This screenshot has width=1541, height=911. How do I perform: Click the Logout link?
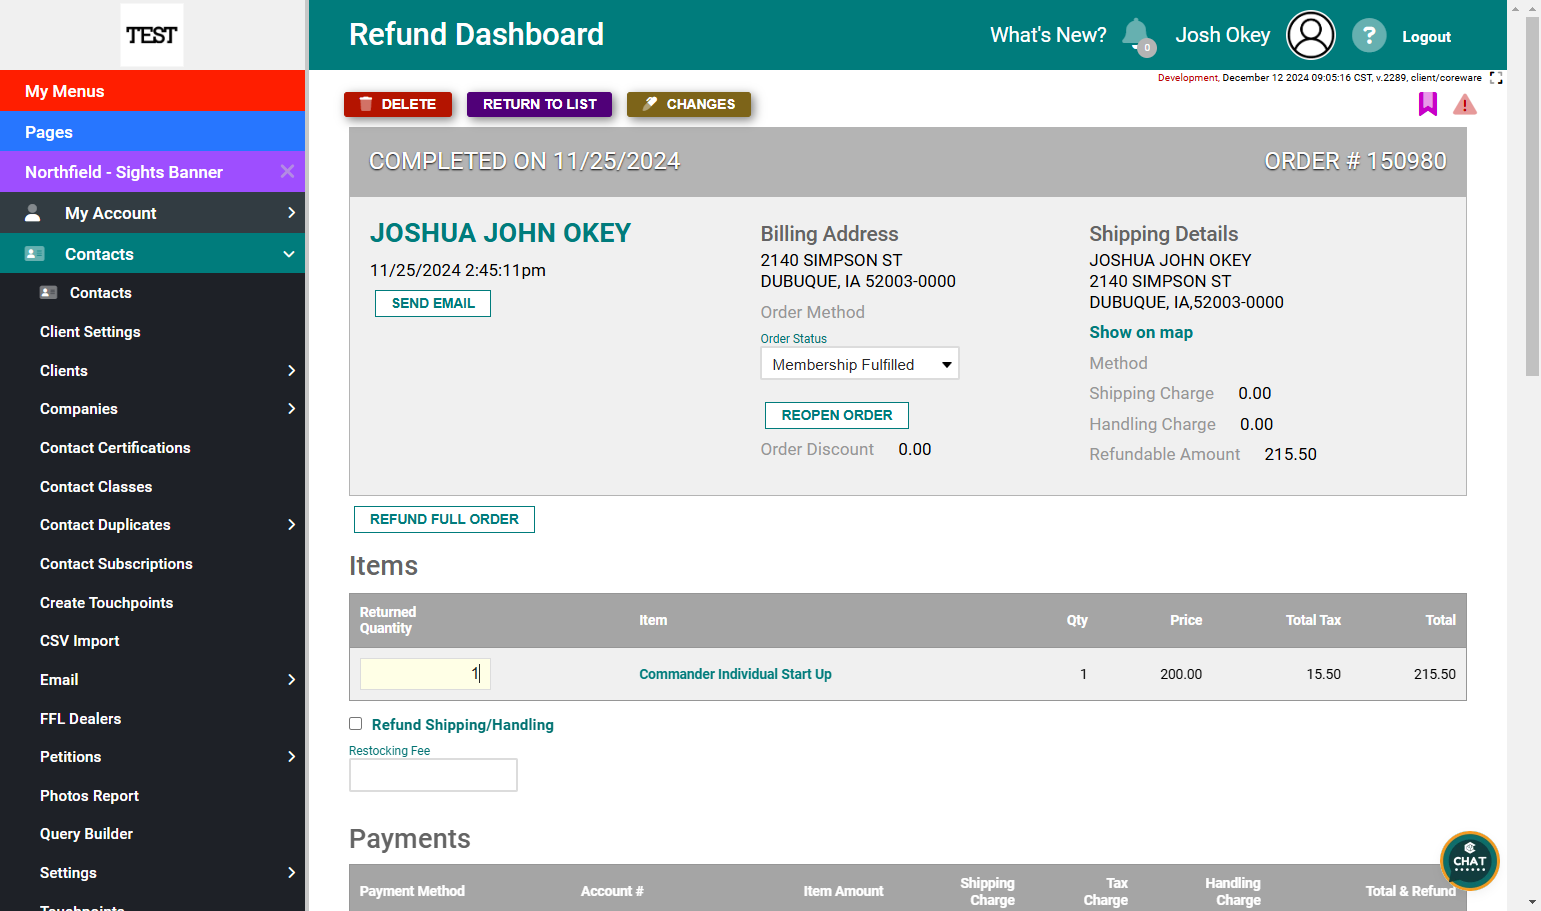tap(1426, 37)
